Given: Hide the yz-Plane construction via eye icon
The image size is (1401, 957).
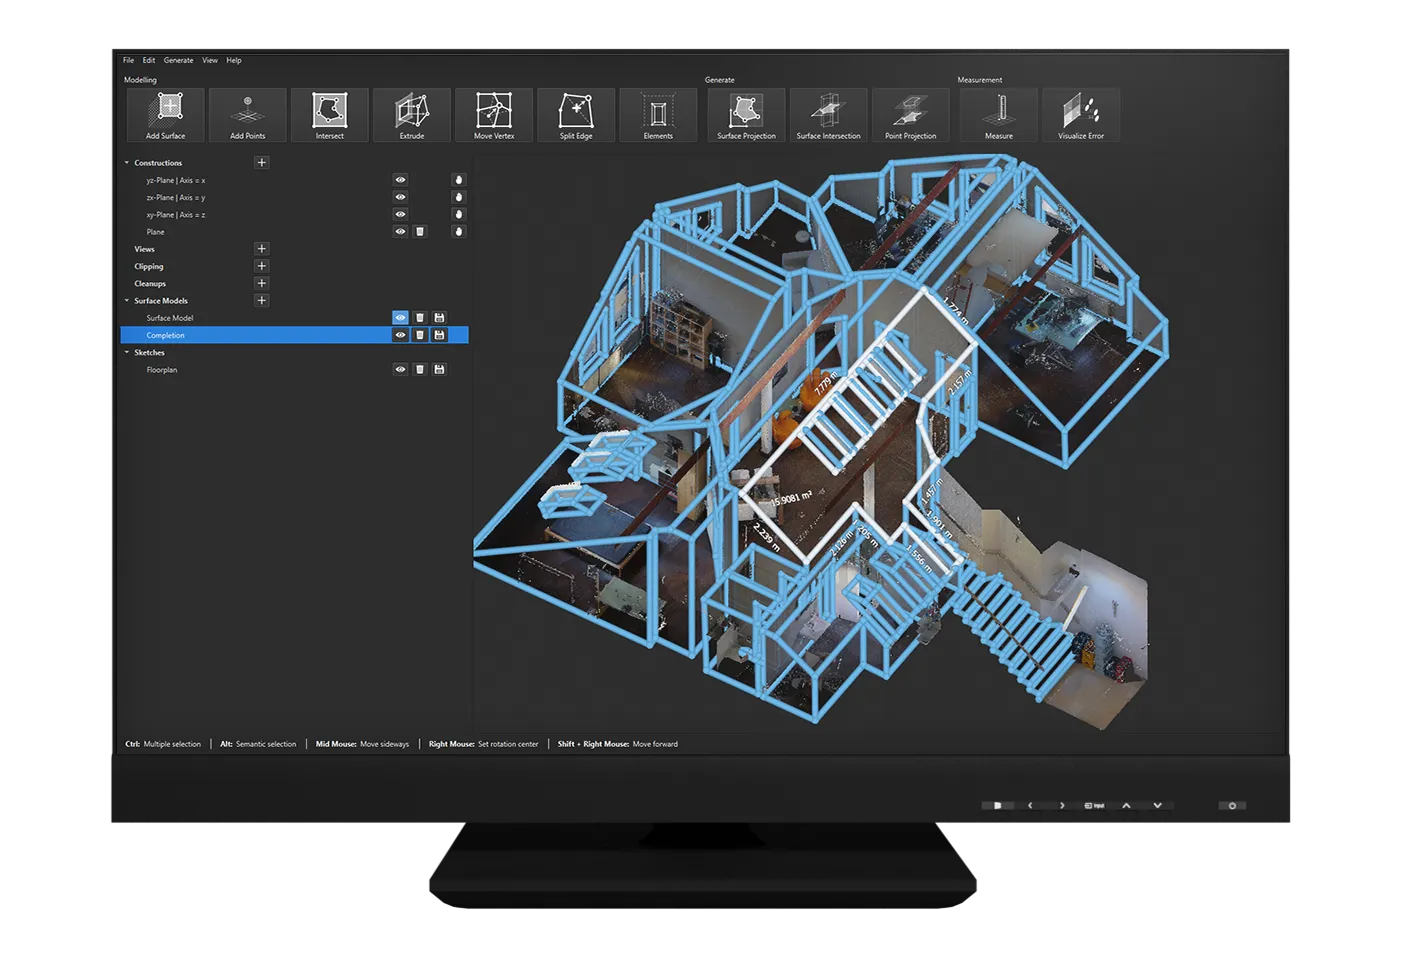Looking at the screenshot, I should coord(400,181).
